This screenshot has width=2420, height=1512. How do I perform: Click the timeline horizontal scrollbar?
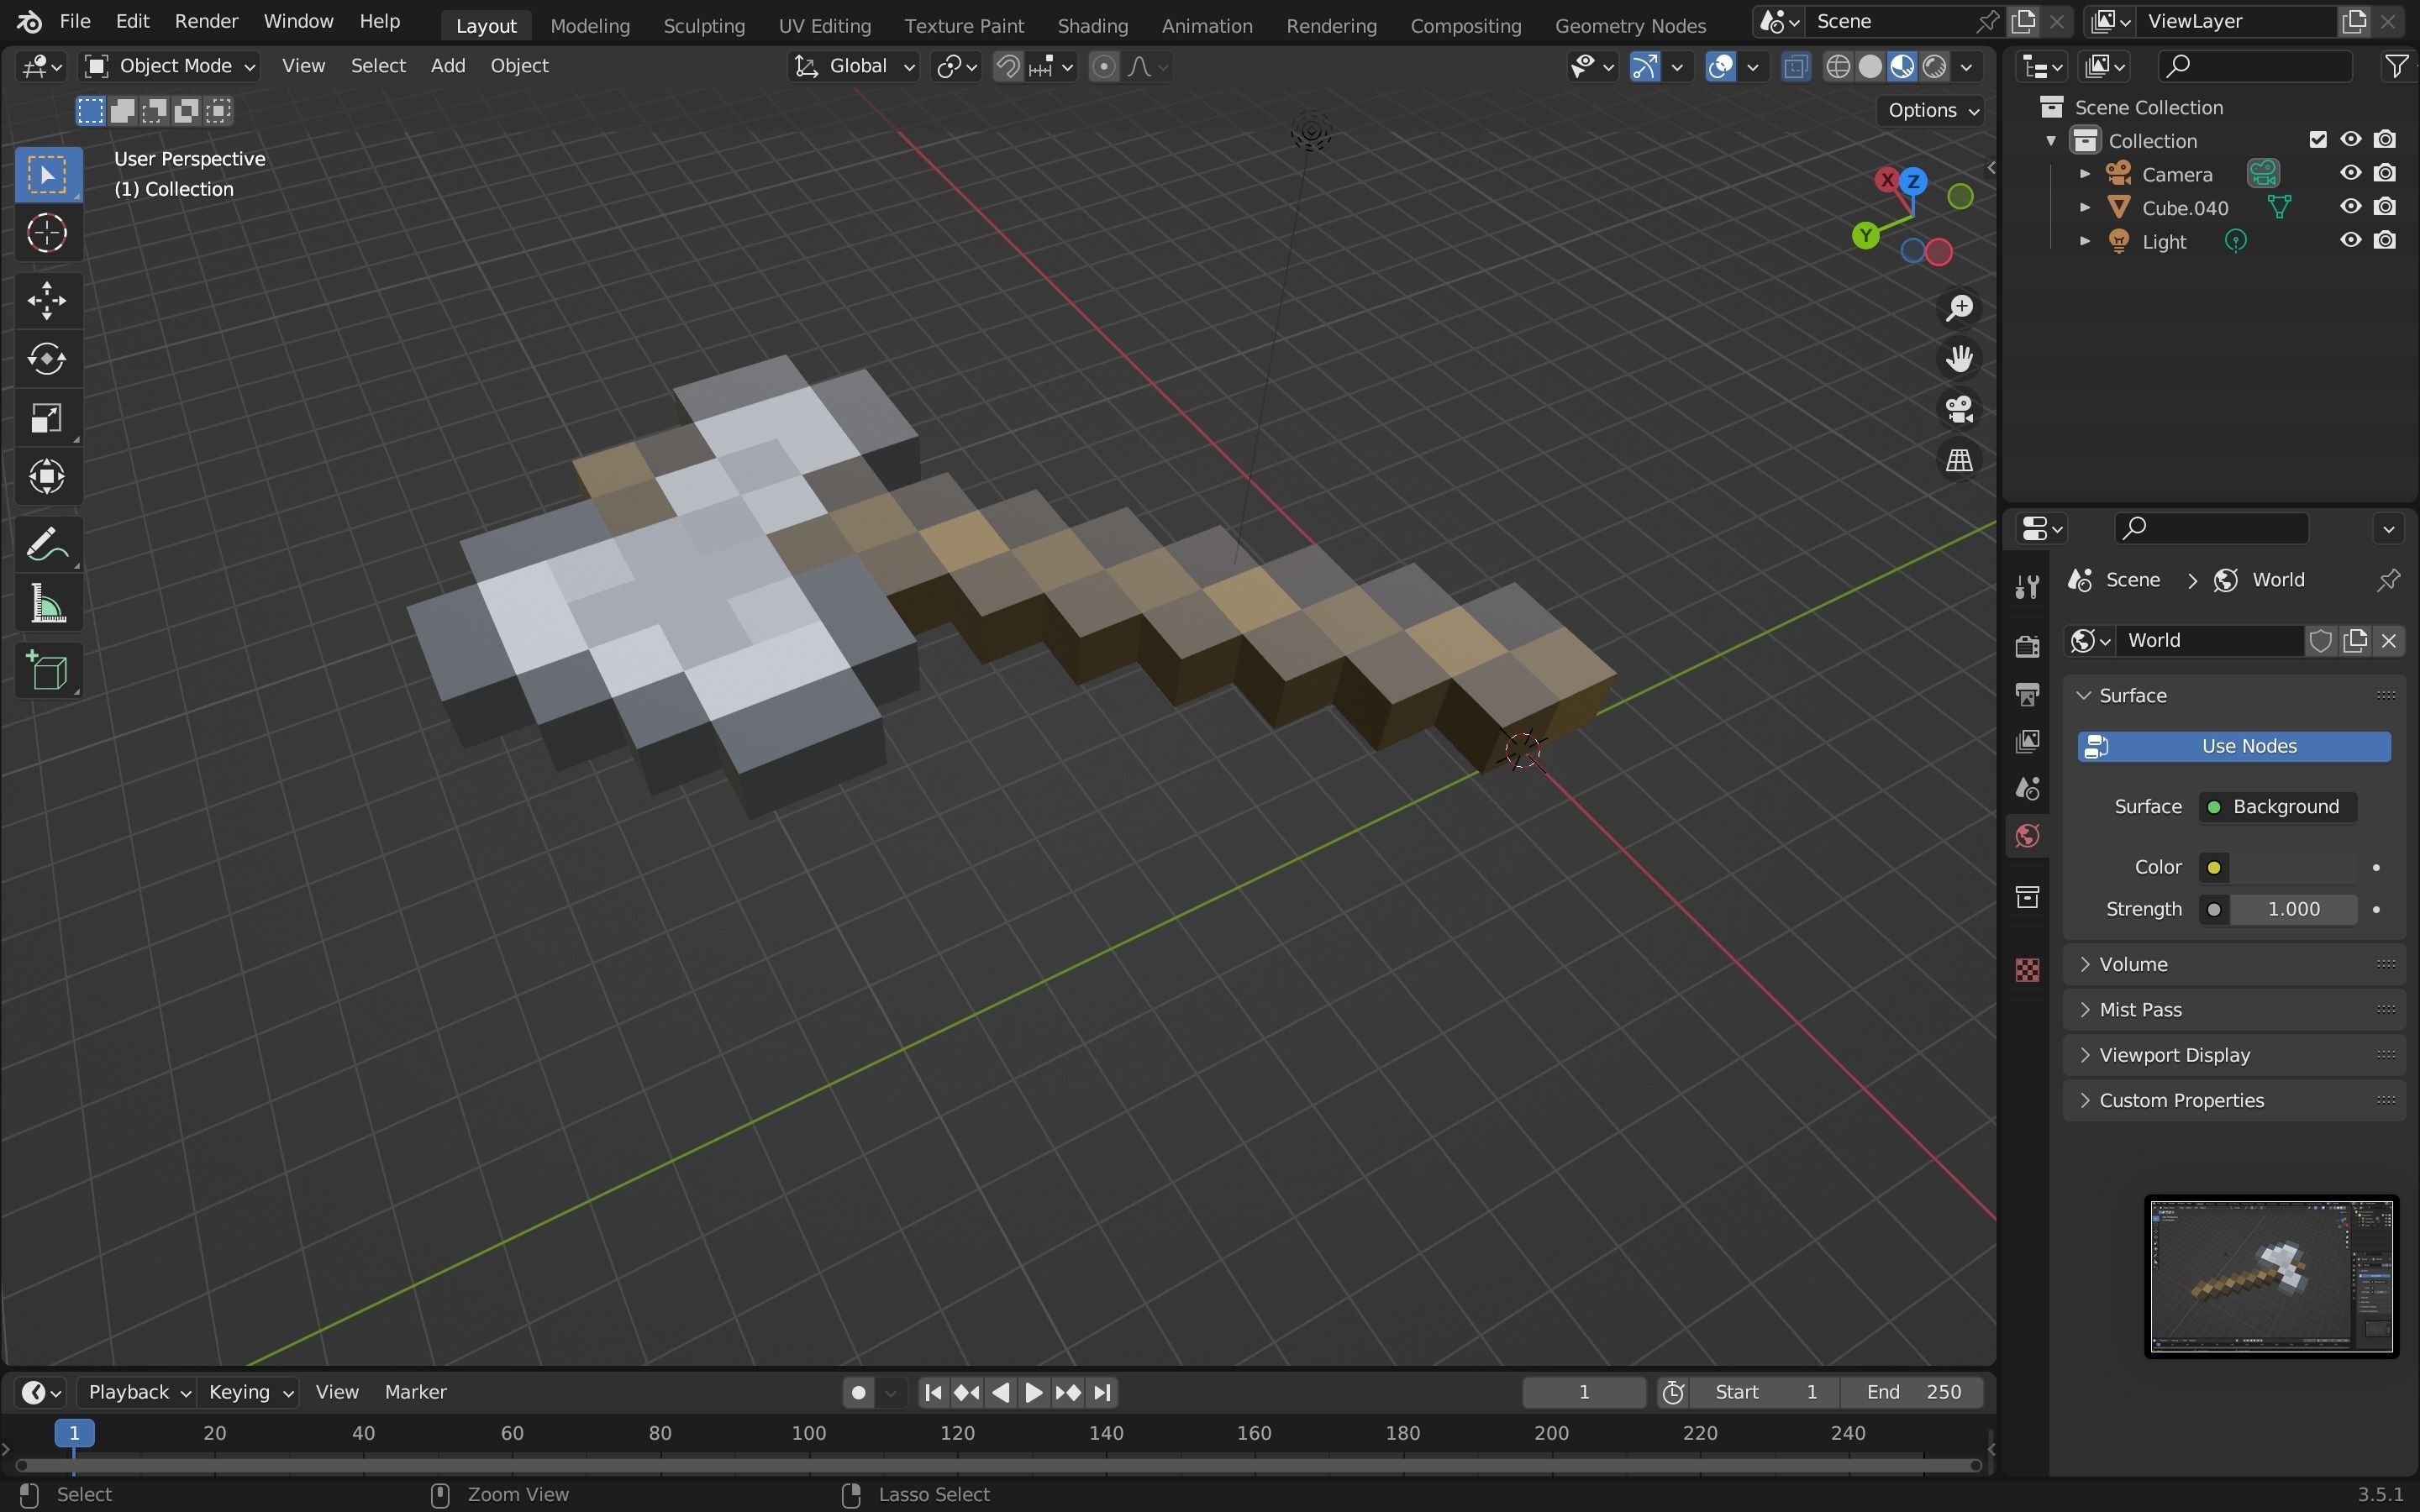(x=997, y=1465)
